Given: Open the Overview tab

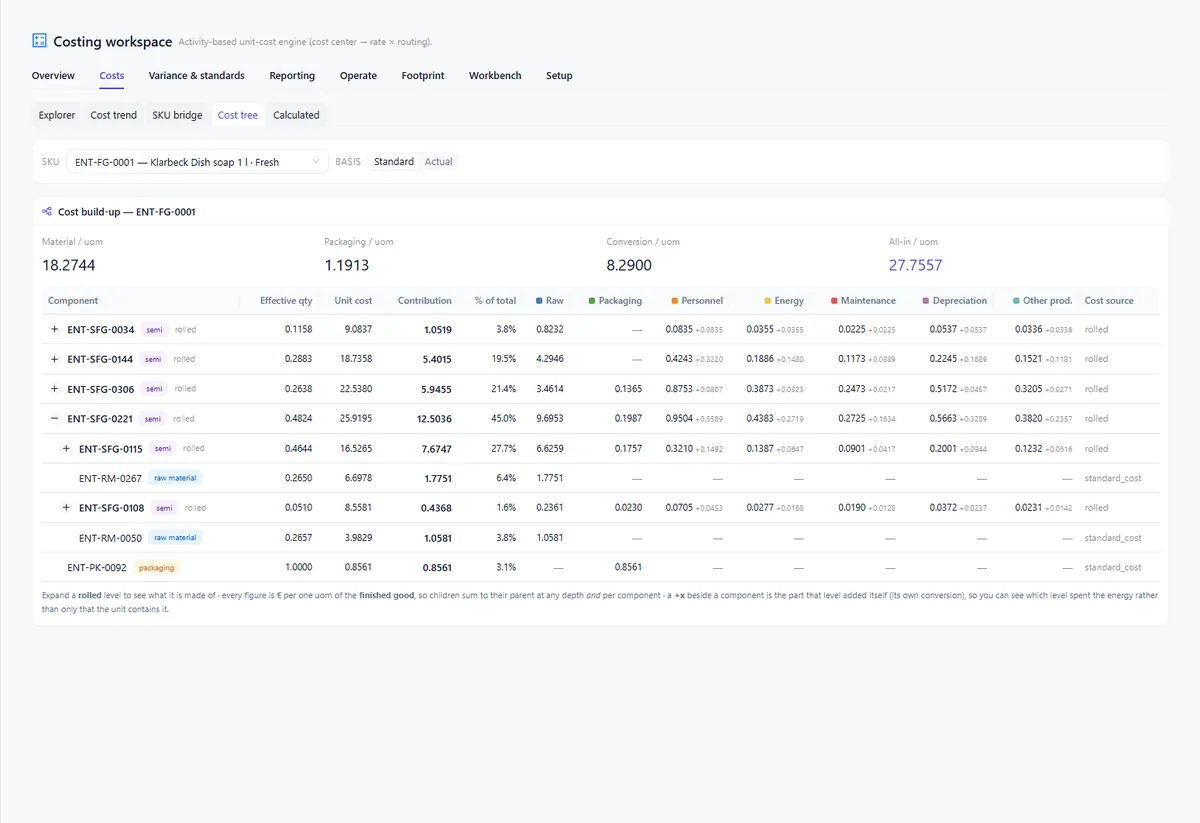Looking at the screenshot, I should (53, 76).
